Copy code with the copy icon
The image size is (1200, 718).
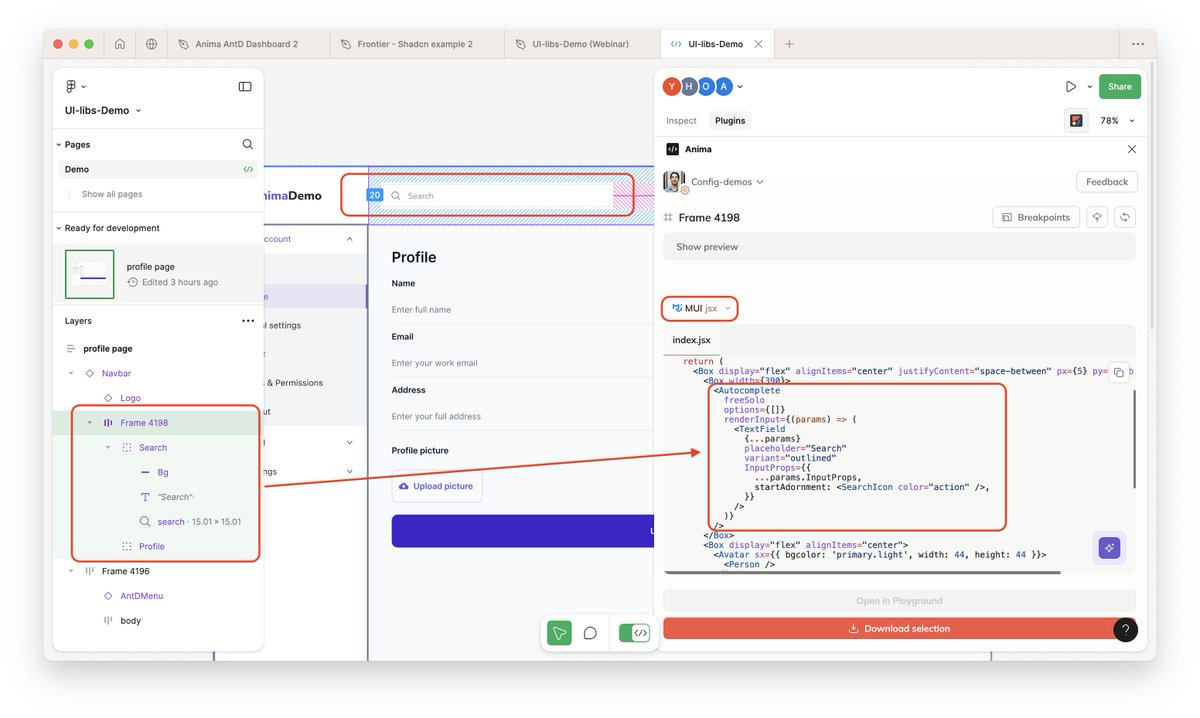click(x=1119, y=371)
